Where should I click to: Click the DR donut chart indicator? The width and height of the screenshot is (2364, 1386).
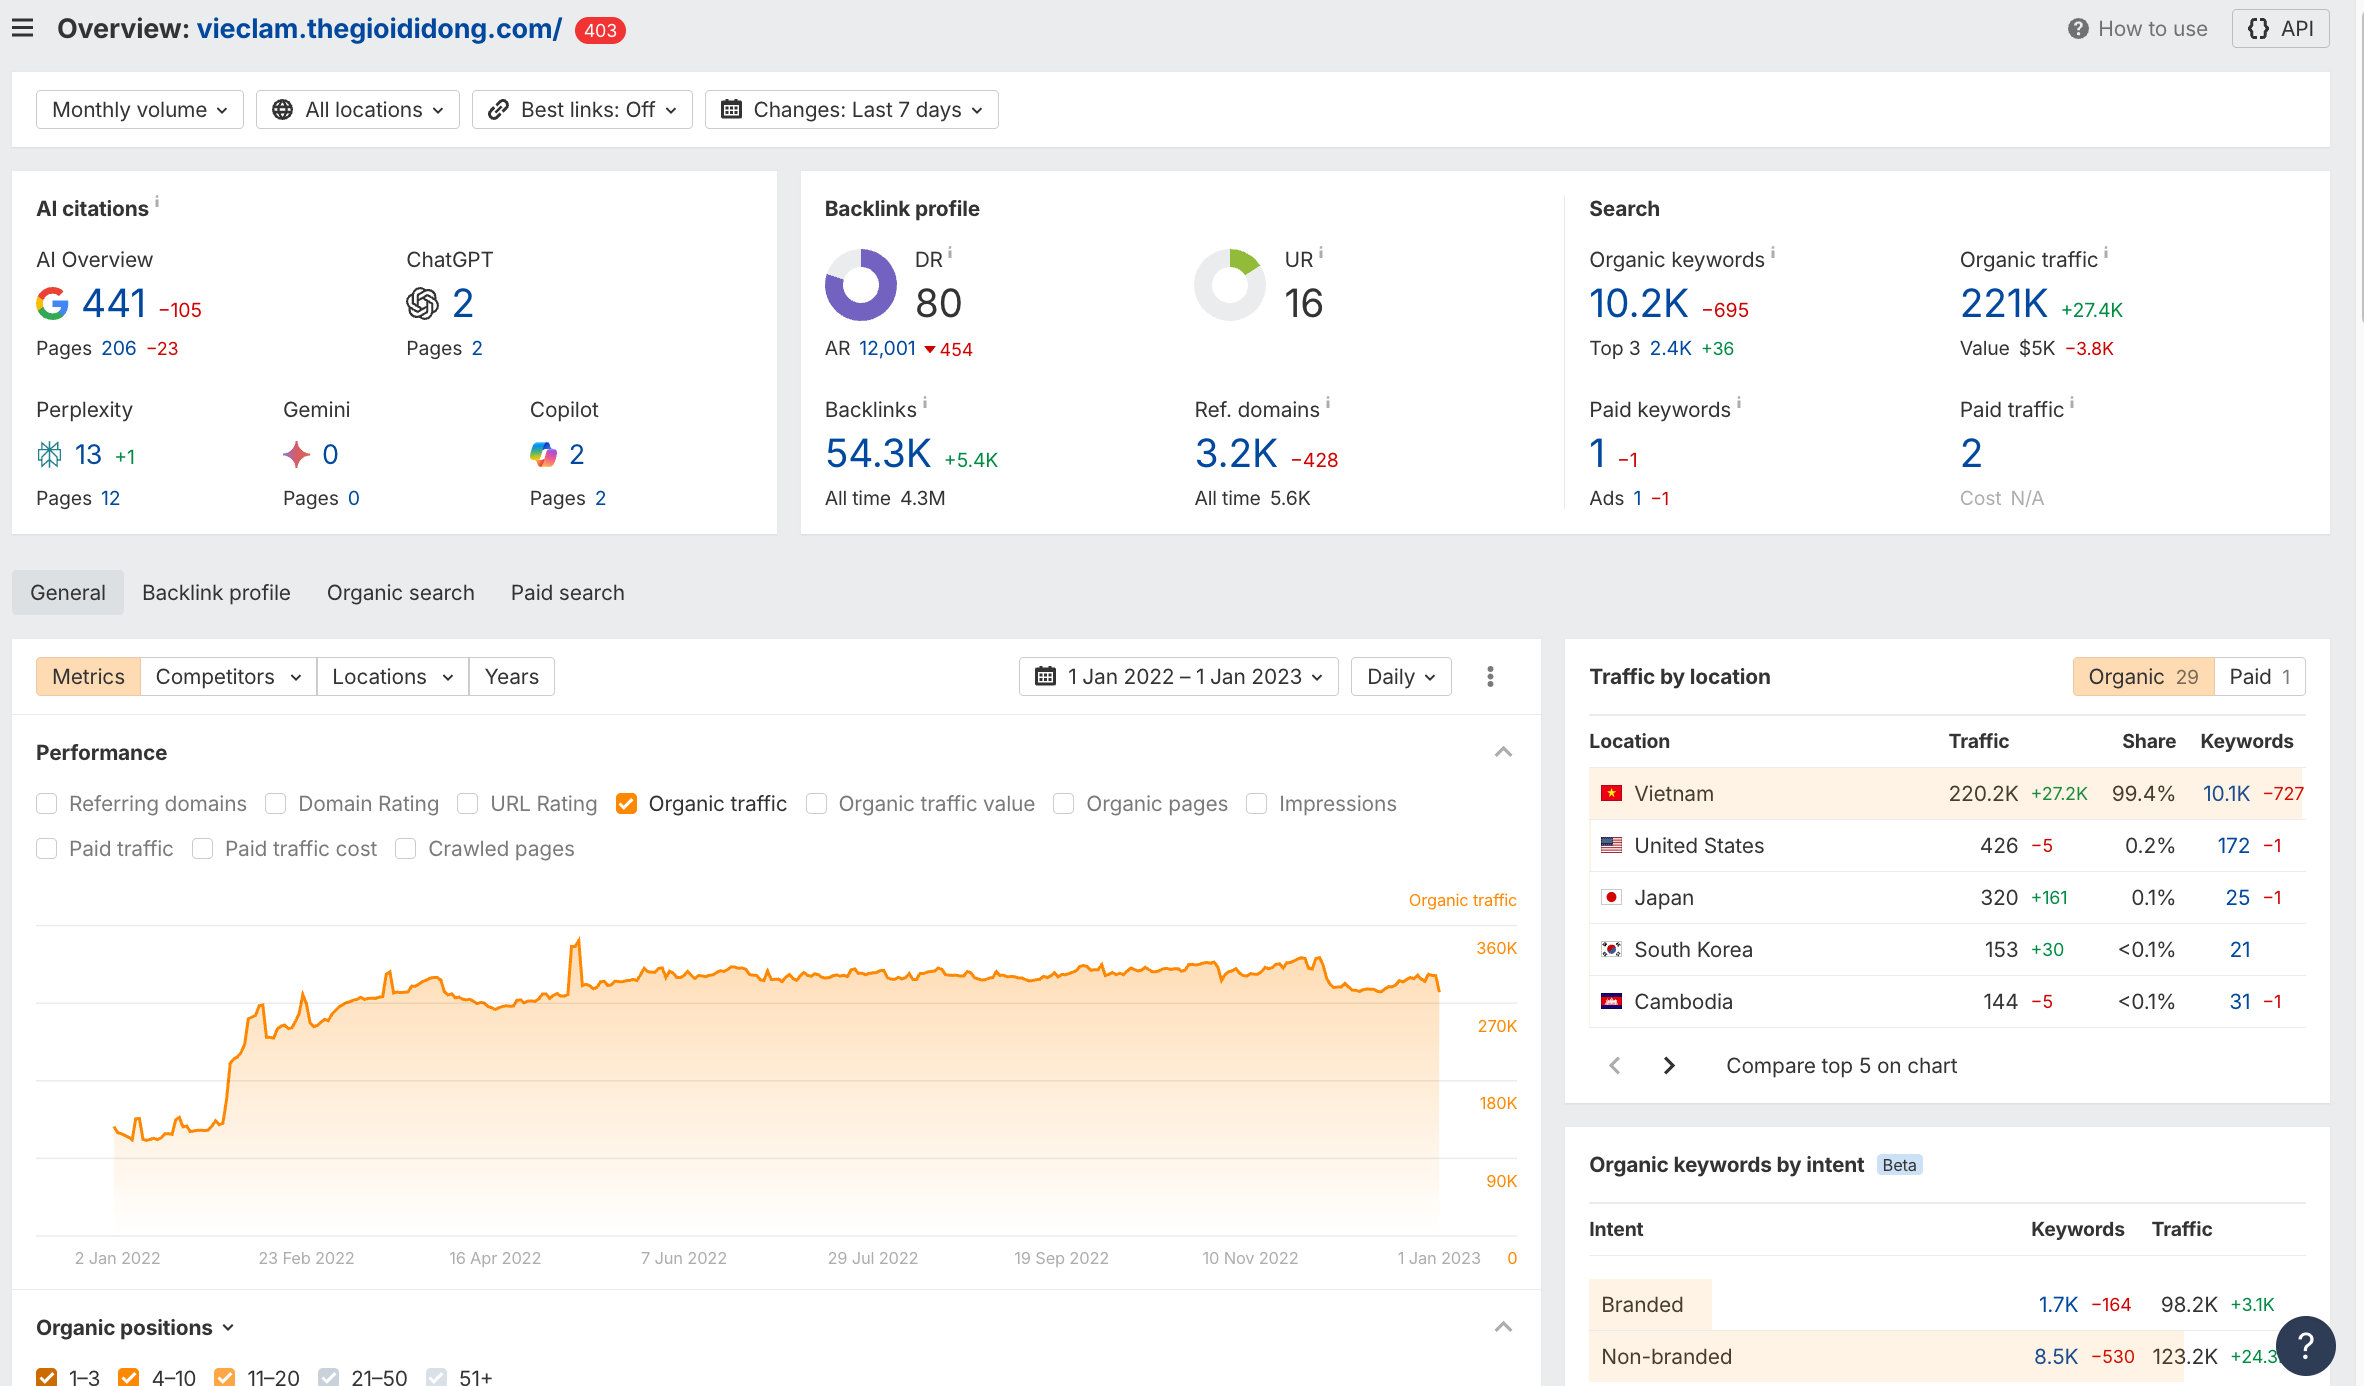[x=860, y=285]
